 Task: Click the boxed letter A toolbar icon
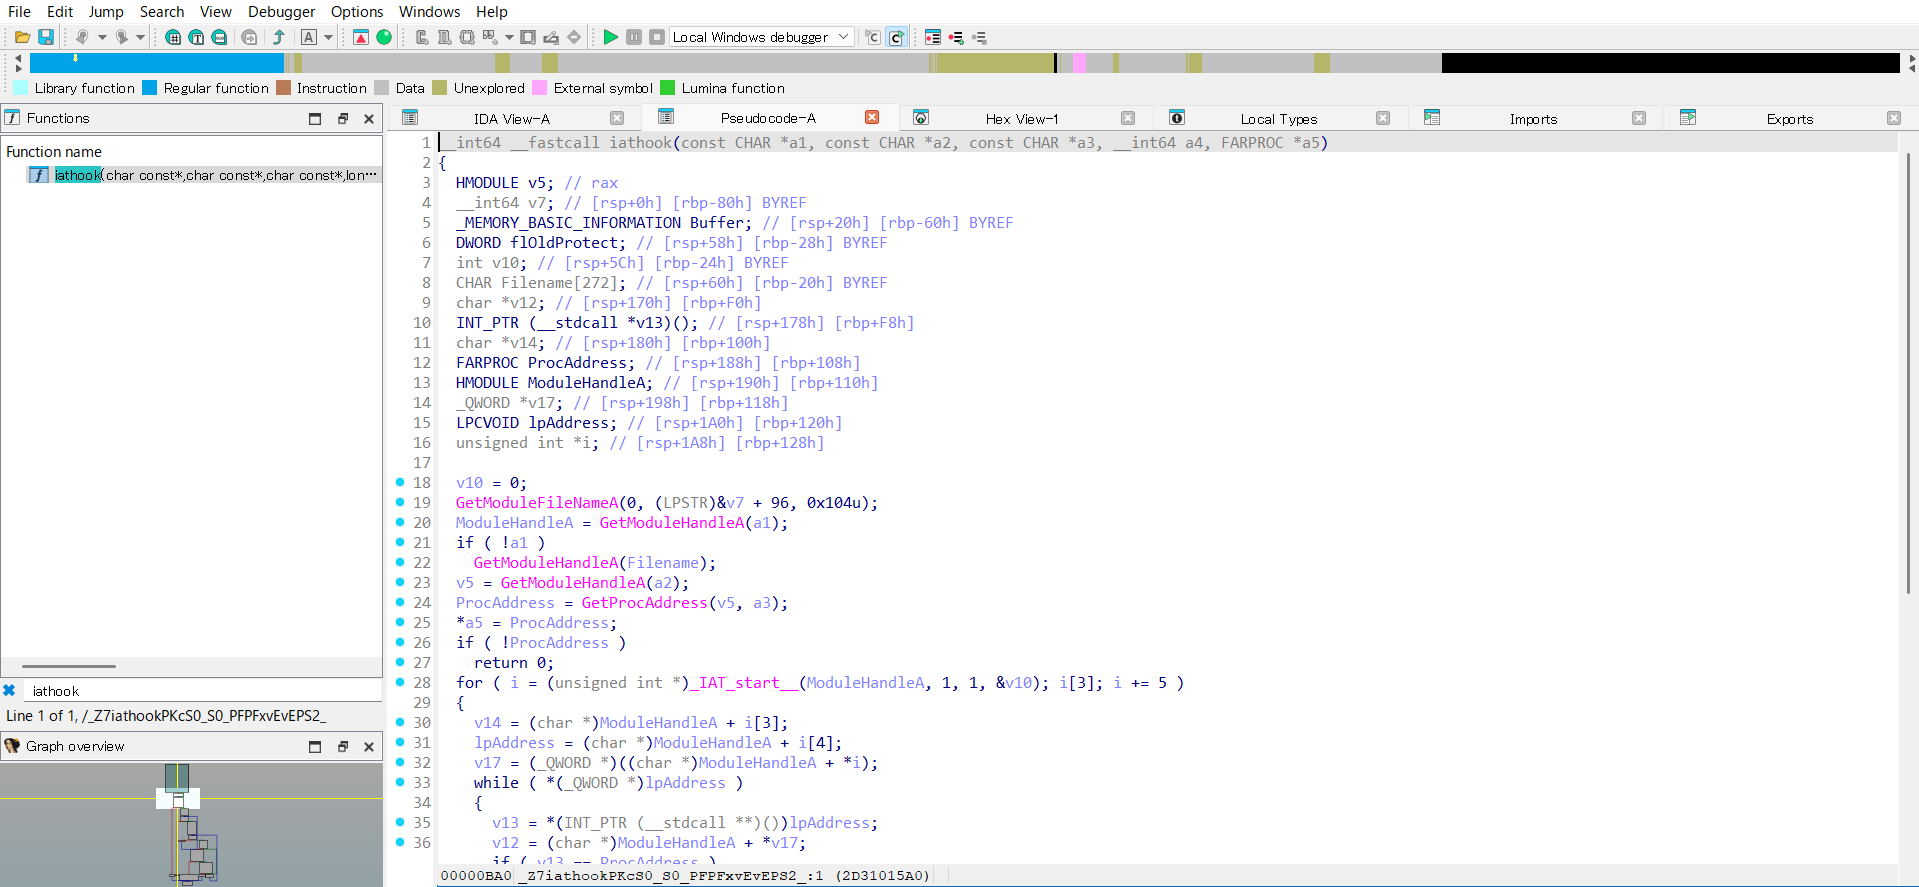[x=309, y=37]
